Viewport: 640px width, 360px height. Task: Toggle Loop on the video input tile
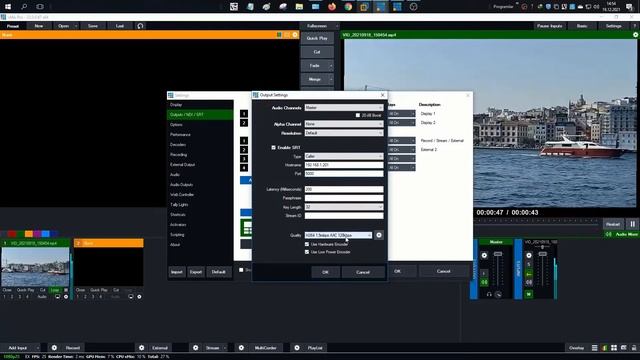coord(55,290)
